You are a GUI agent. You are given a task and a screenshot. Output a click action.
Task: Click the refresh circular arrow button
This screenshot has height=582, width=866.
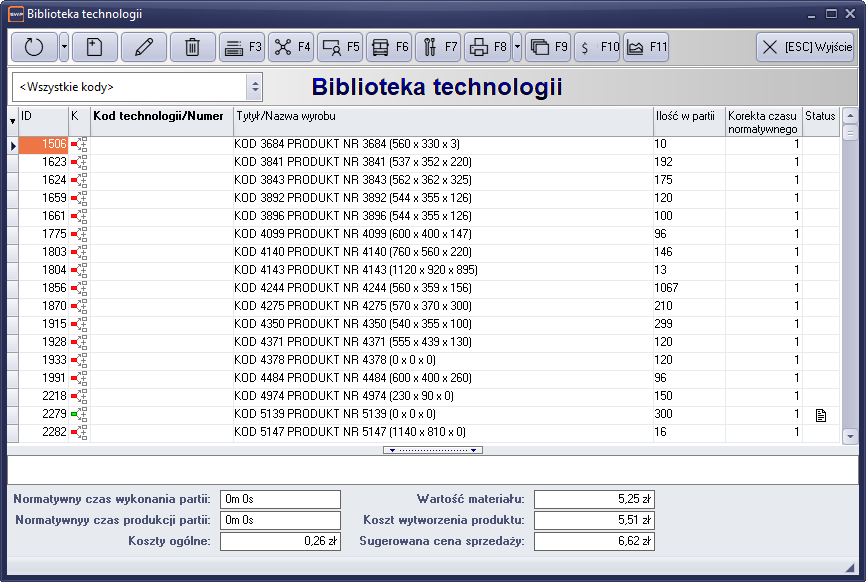pyautogui.click(x=34, y=46)
